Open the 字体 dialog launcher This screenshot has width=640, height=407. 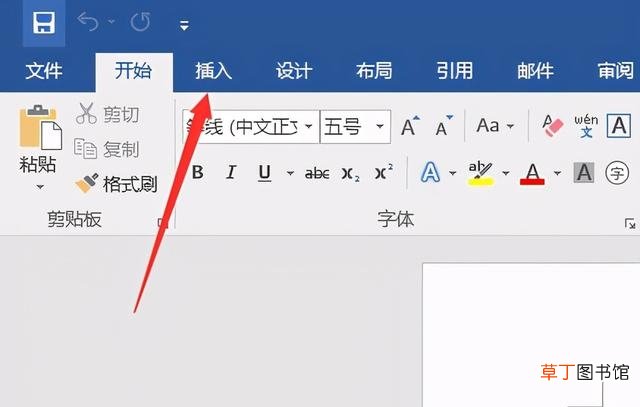point(630,223)
